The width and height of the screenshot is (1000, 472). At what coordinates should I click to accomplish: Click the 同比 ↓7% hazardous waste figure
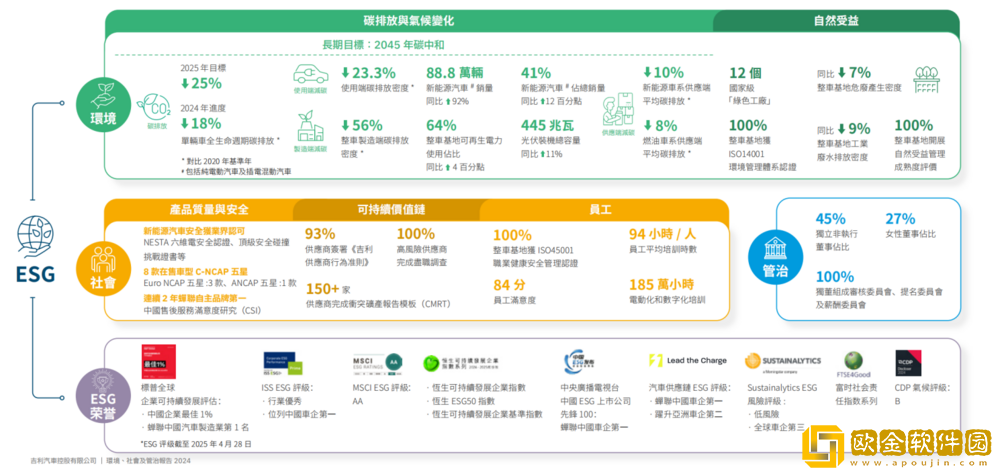[844, 73]
